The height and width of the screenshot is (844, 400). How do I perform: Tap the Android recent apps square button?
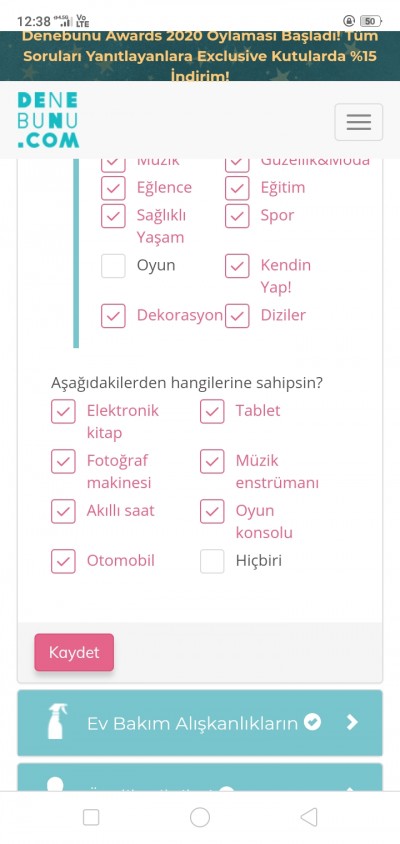point(91,817)
